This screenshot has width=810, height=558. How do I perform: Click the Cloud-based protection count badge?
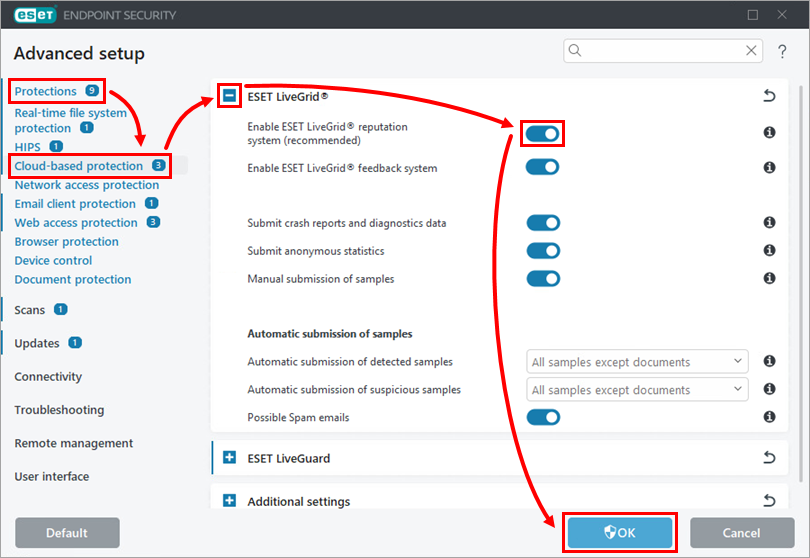pyautogui.click(x=159, y=165)
